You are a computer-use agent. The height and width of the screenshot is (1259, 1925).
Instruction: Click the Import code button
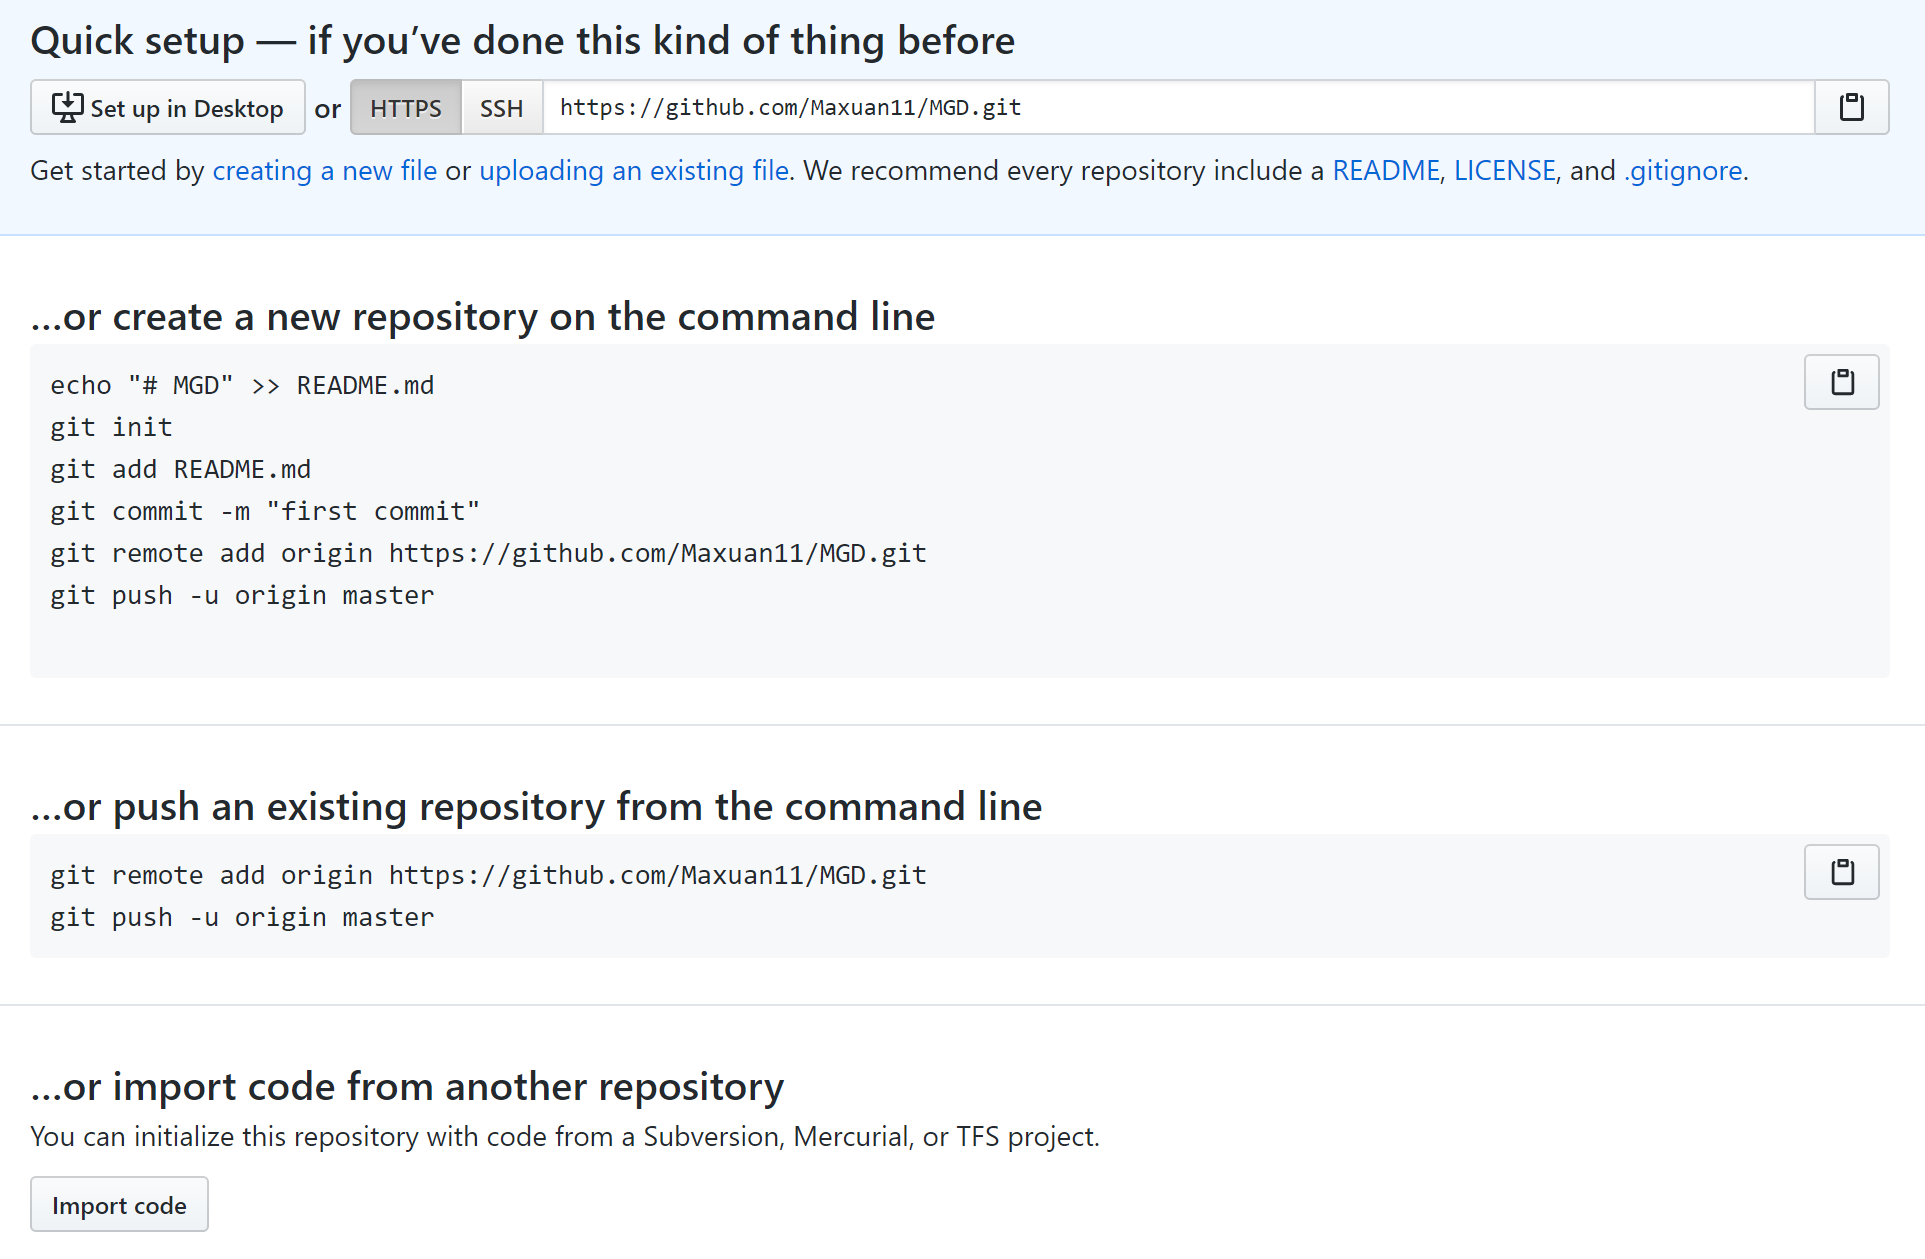pyautogui.click(x=119, y=1205)
